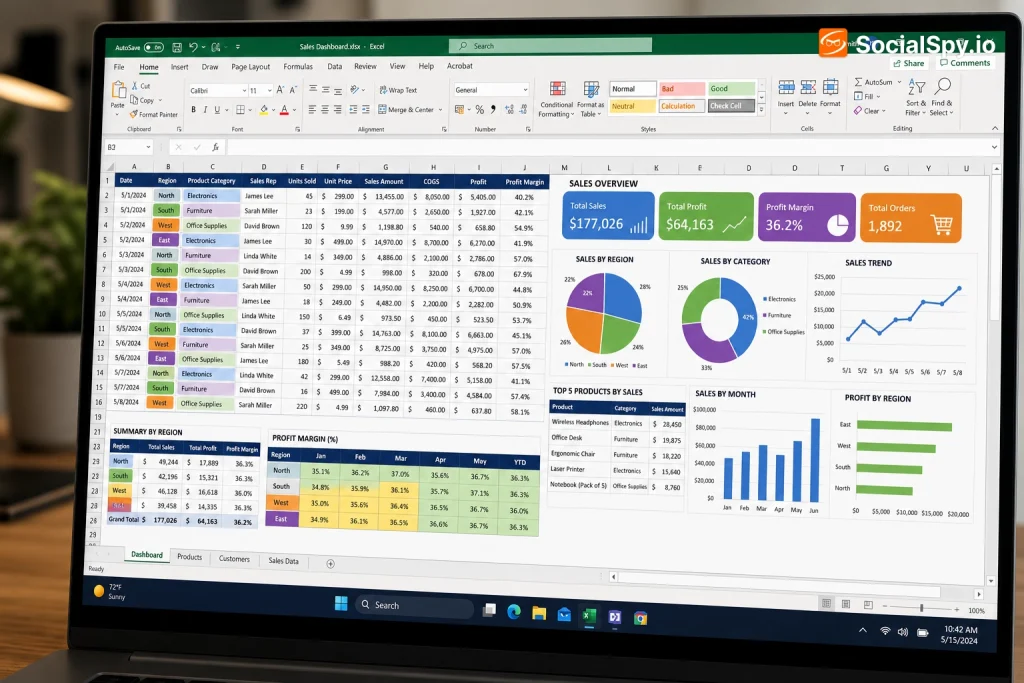This screenshot has height=683, width=1024.
Task: Click the Increase Indent icon
Action: (366, 110)
